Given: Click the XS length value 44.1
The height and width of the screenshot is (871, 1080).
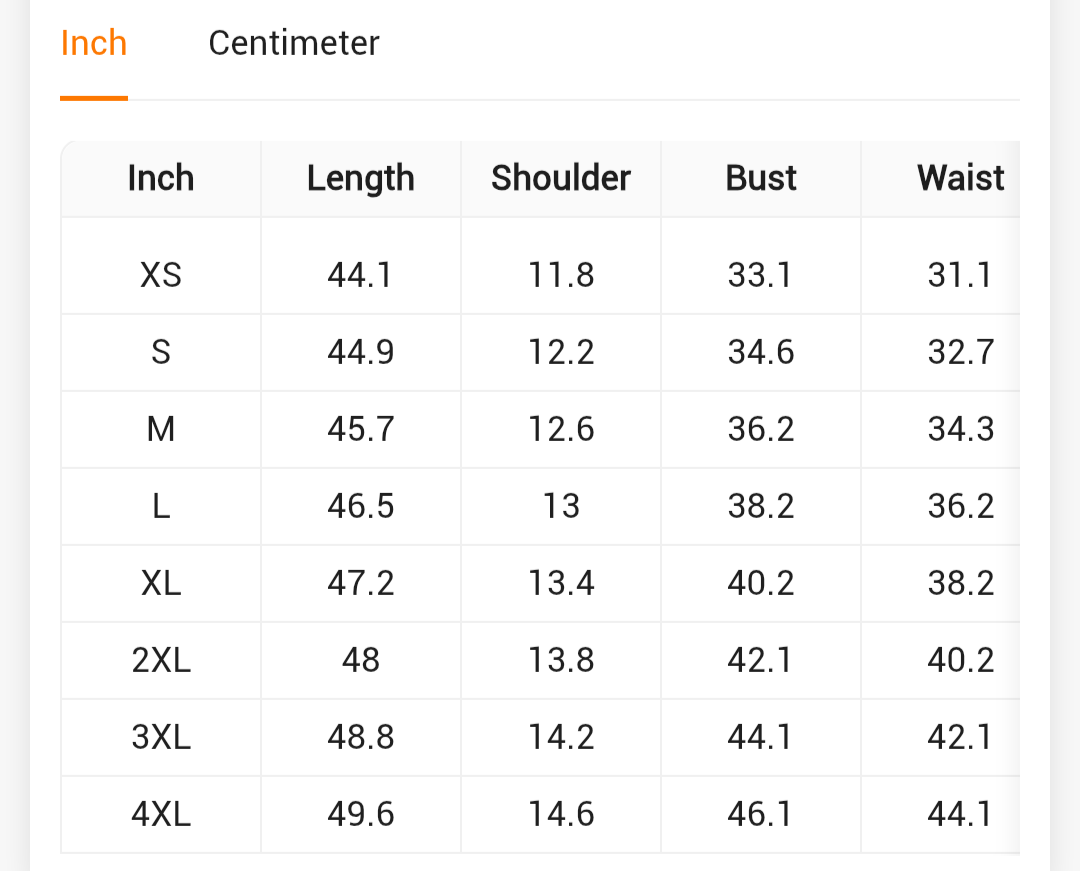Looking at the screenshot, I should click(x=360, y=275).
